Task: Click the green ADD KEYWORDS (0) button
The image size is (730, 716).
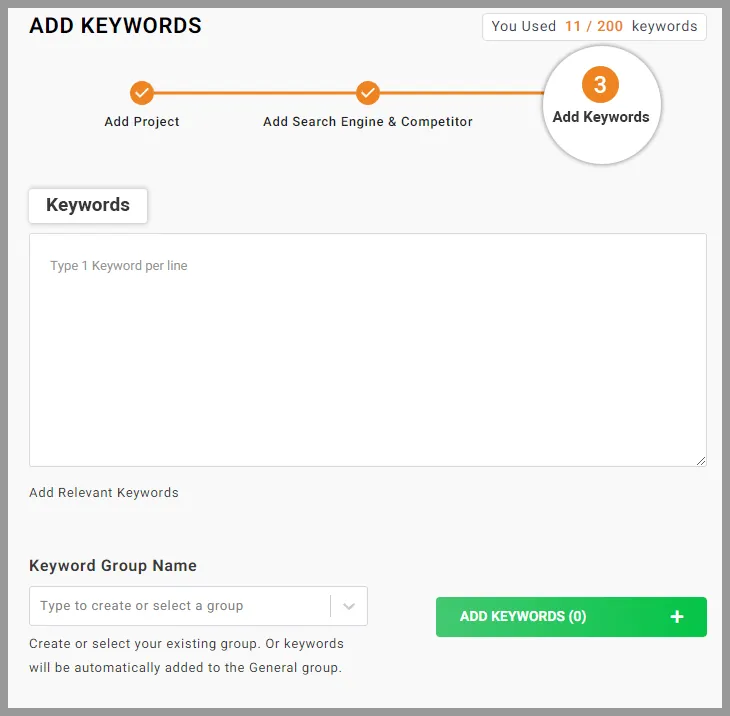Action: (571, 617)
